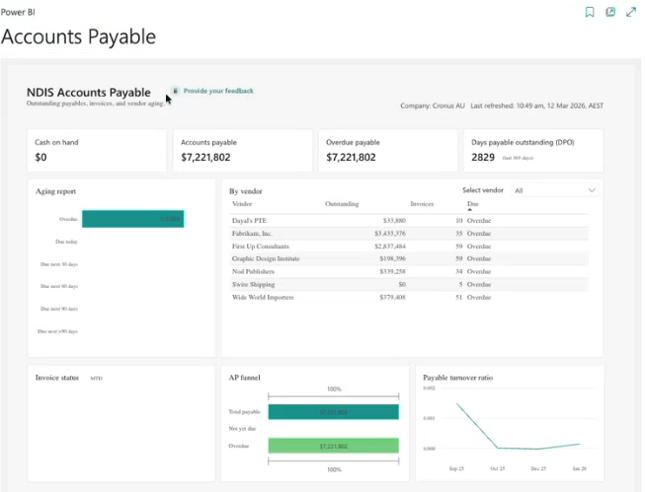Select the Cash on hand card
The height and width of the screenshot is (492, 645).
(x=96, y=150)
